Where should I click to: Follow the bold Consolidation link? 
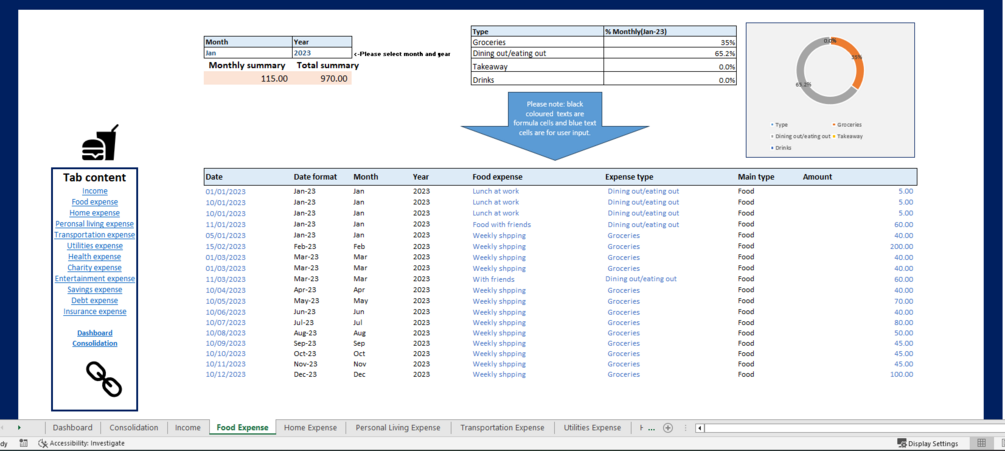tap(95, 343)
